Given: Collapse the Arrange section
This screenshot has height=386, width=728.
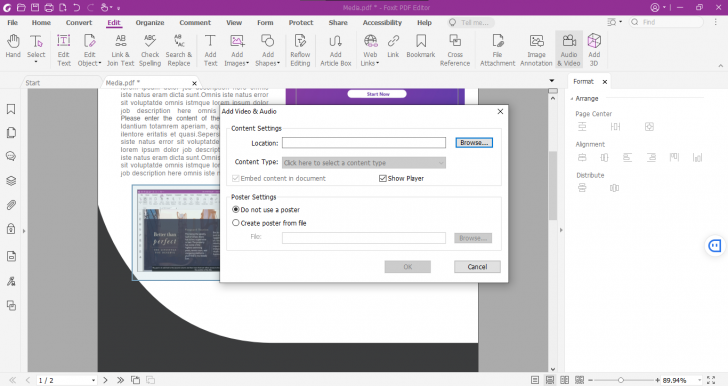Looking at the screenshot, I should 572,98.
